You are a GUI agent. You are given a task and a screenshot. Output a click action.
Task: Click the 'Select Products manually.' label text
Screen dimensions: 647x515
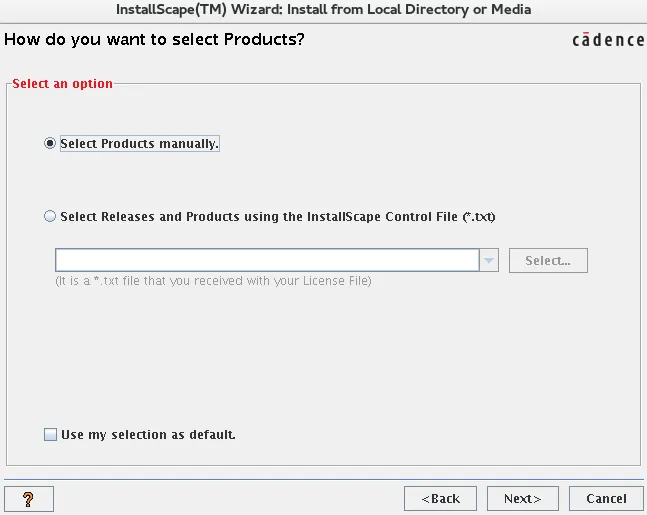tap(139, 144)
